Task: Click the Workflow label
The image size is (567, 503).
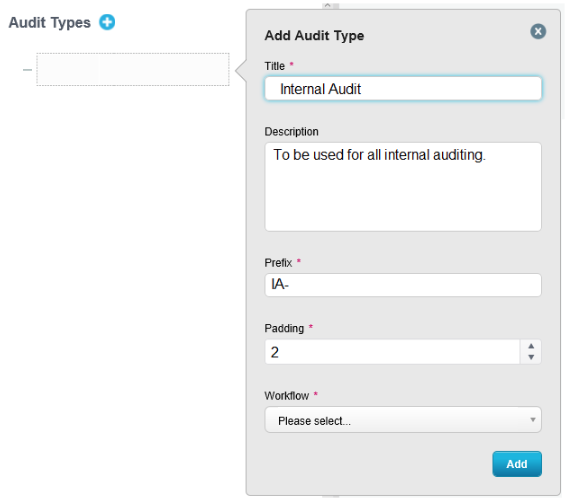Action: [x=287, y=396]
